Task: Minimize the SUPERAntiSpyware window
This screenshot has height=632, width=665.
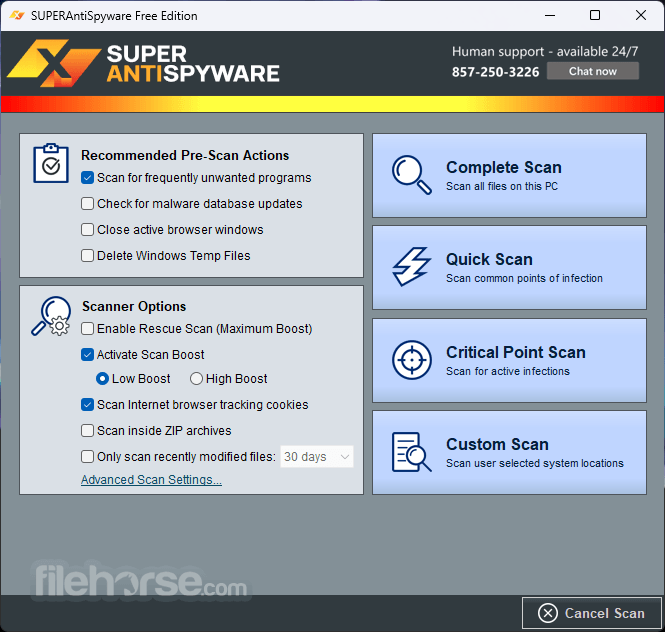Action: coord(550,16)
